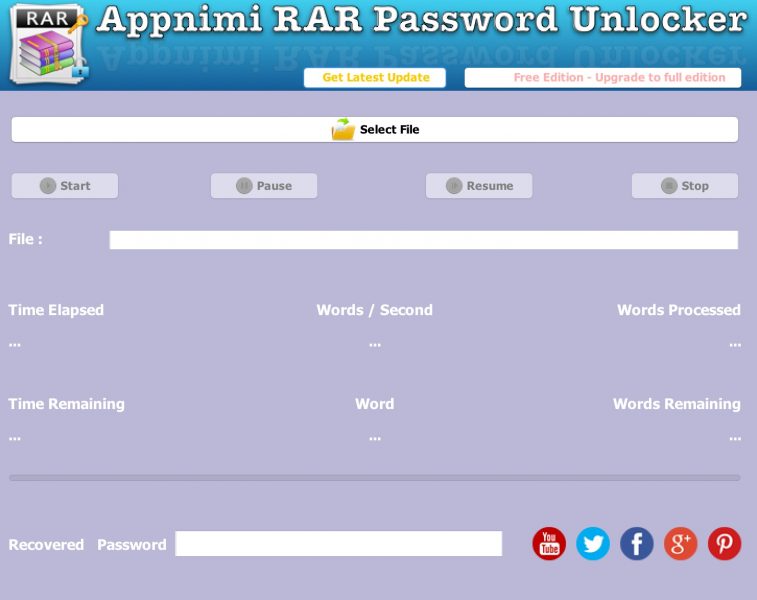Resume the password recovery process

(479, 186)
